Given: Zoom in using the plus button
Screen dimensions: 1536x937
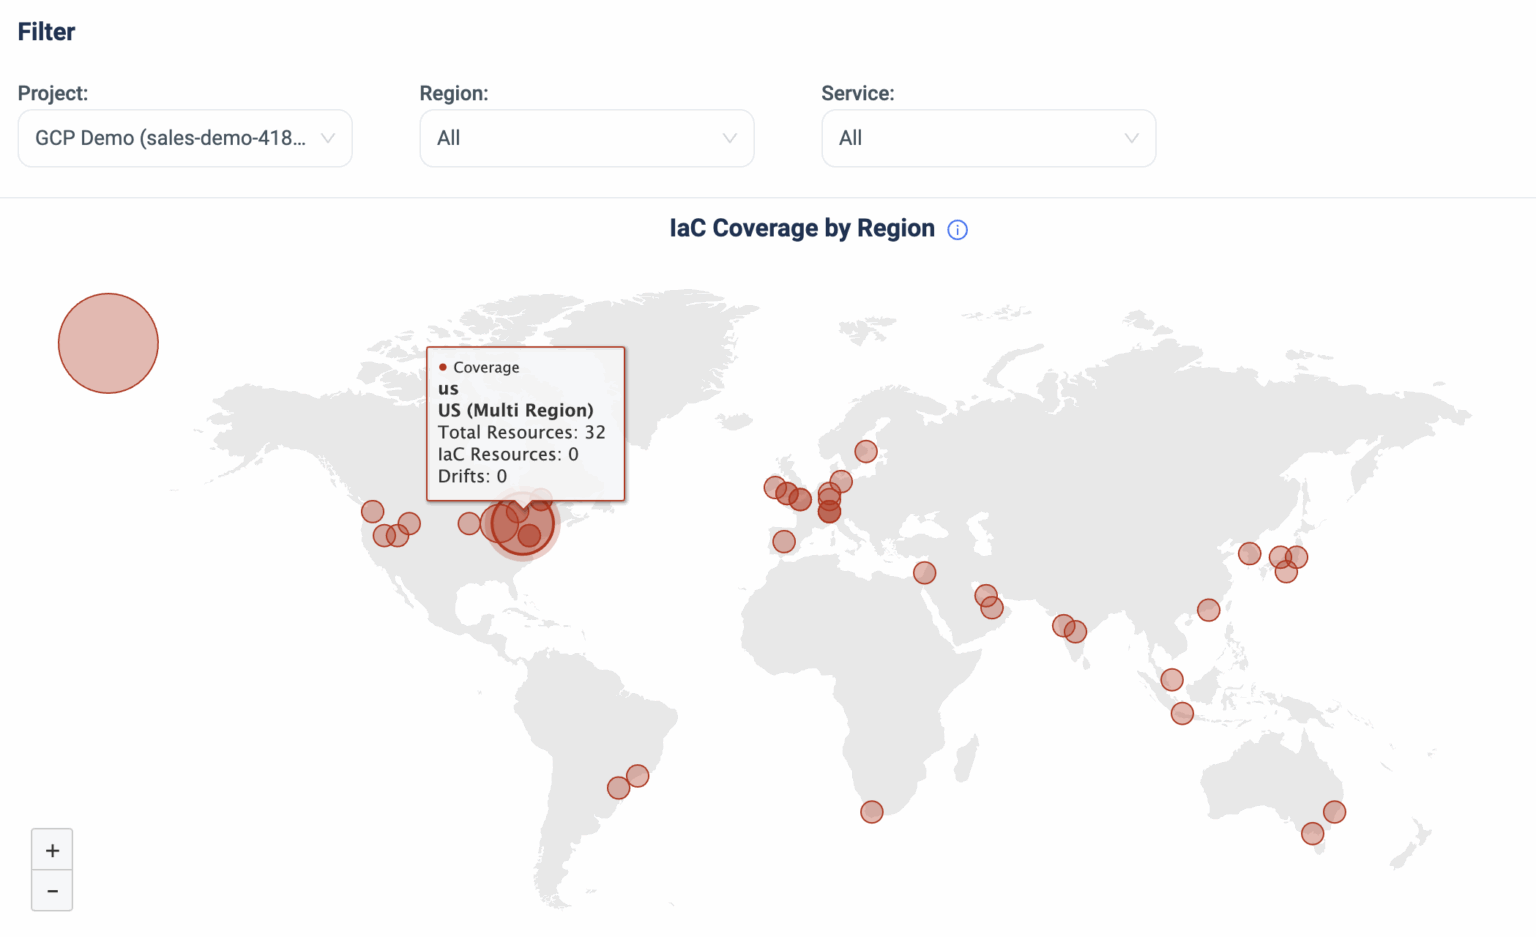Looking at the screenshot, I should 52,849.
